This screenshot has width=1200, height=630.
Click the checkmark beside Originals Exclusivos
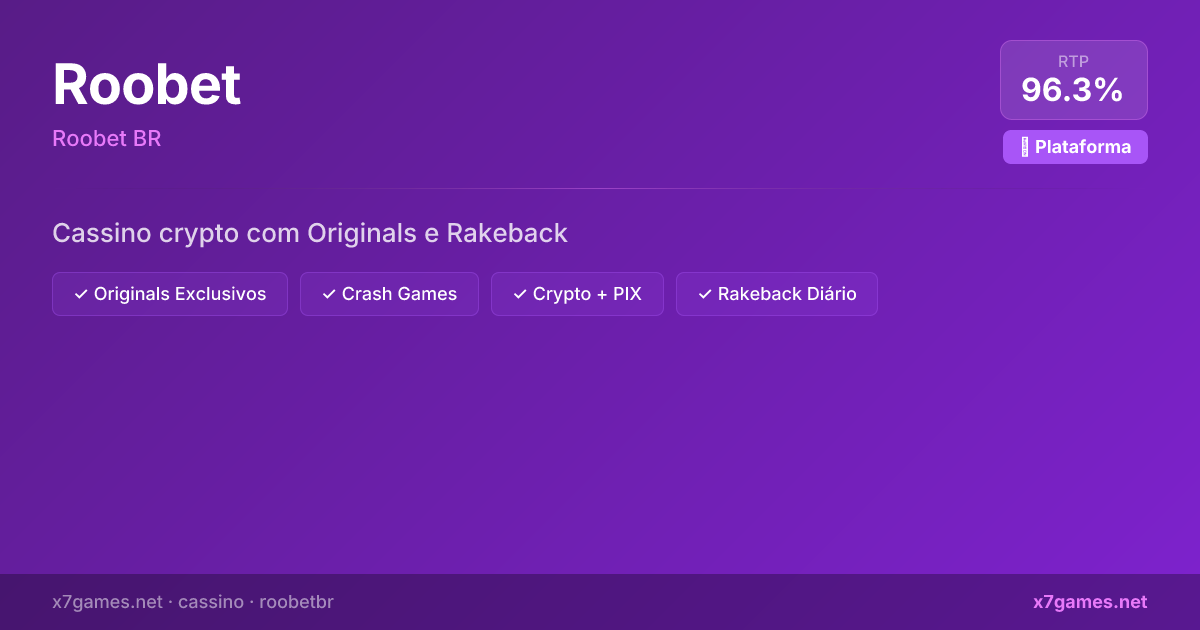[81, 294]
